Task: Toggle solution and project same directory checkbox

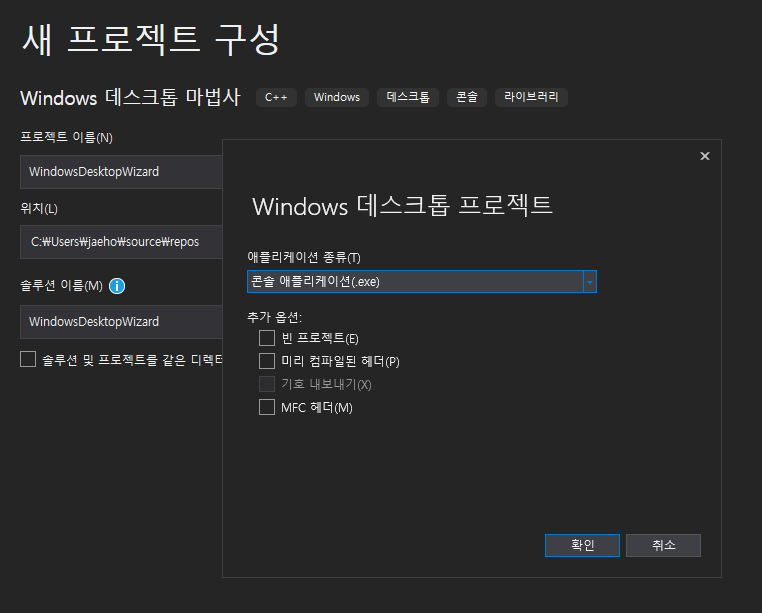Action: 28,359
